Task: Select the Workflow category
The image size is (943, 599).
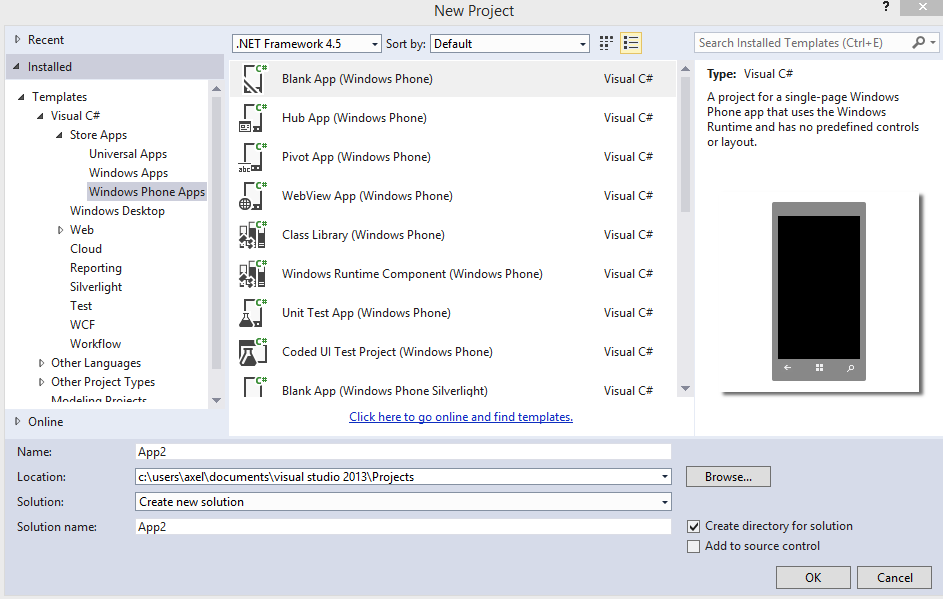Action: click(x=95, y=344)
